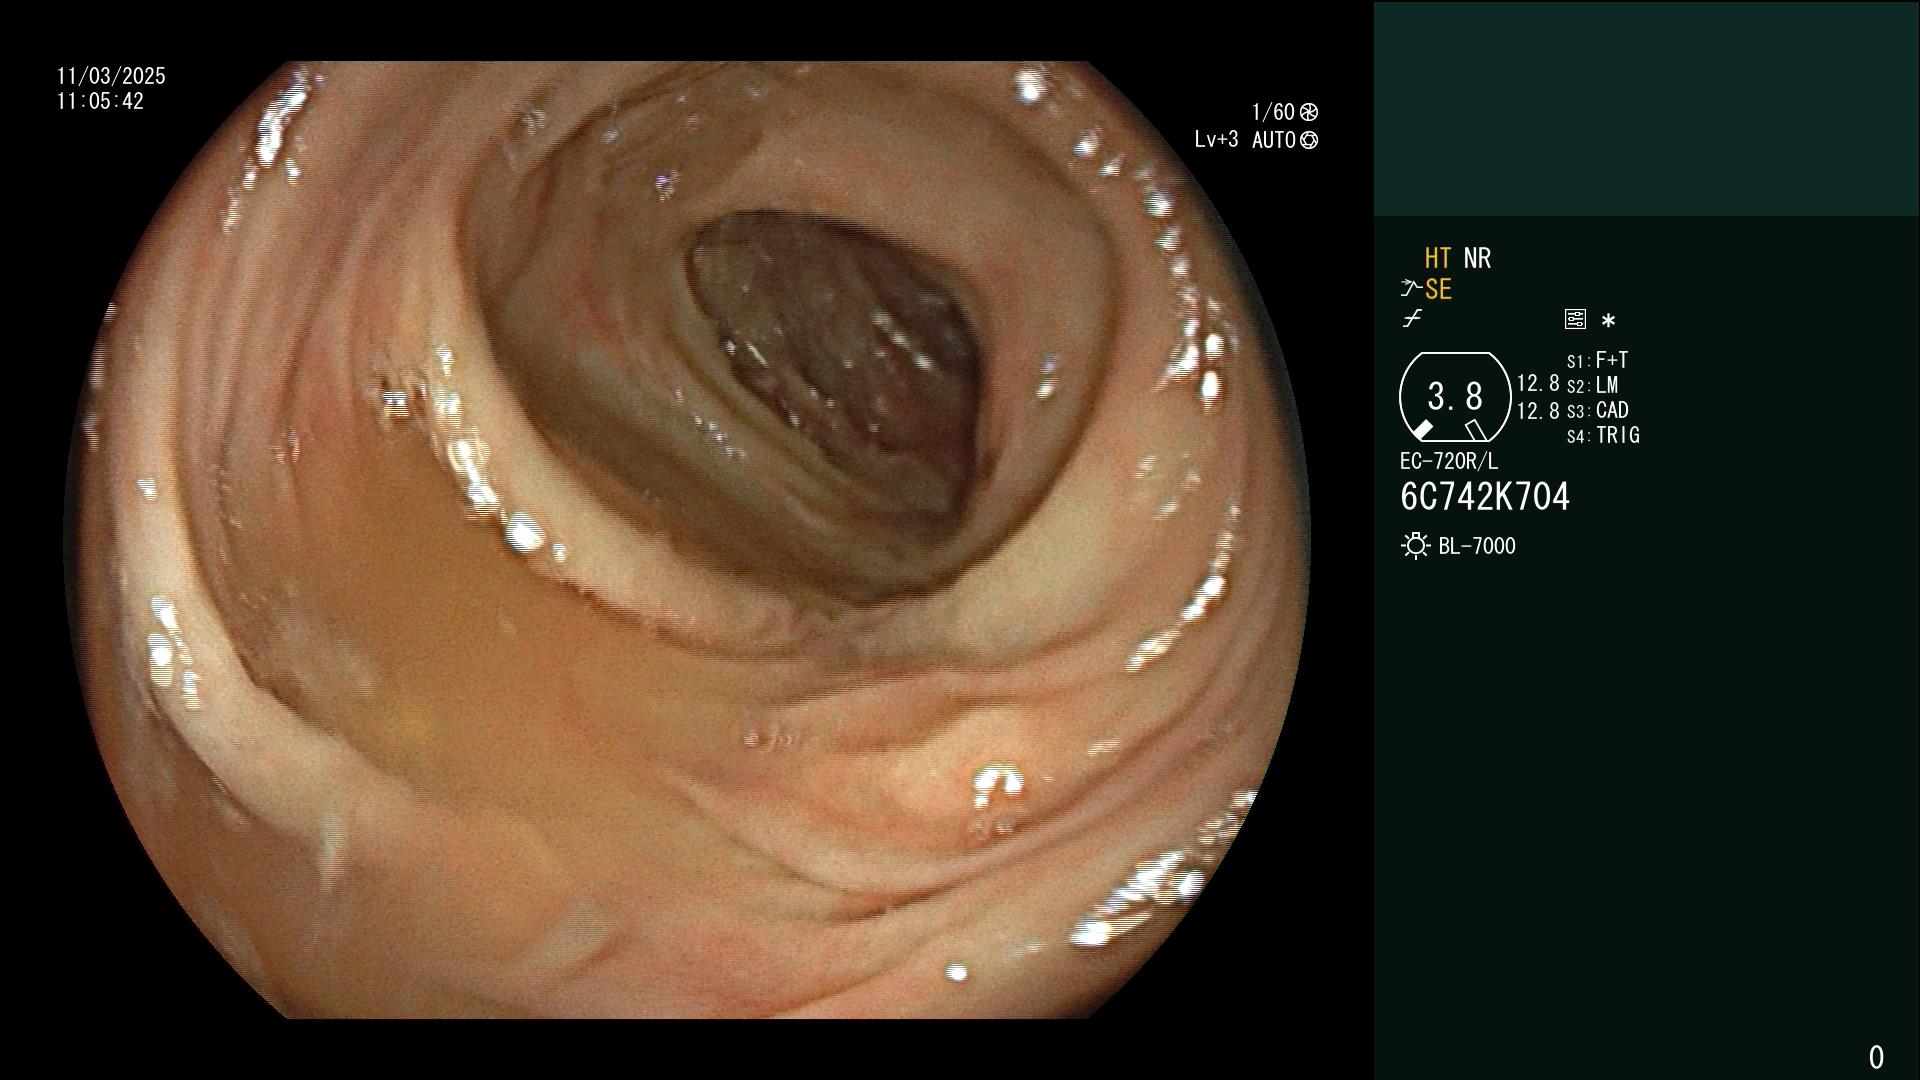This screenshot has height=1080, width=1920.
Task: Click the AUTO iris mode icon
Action: click(1309, 141)
